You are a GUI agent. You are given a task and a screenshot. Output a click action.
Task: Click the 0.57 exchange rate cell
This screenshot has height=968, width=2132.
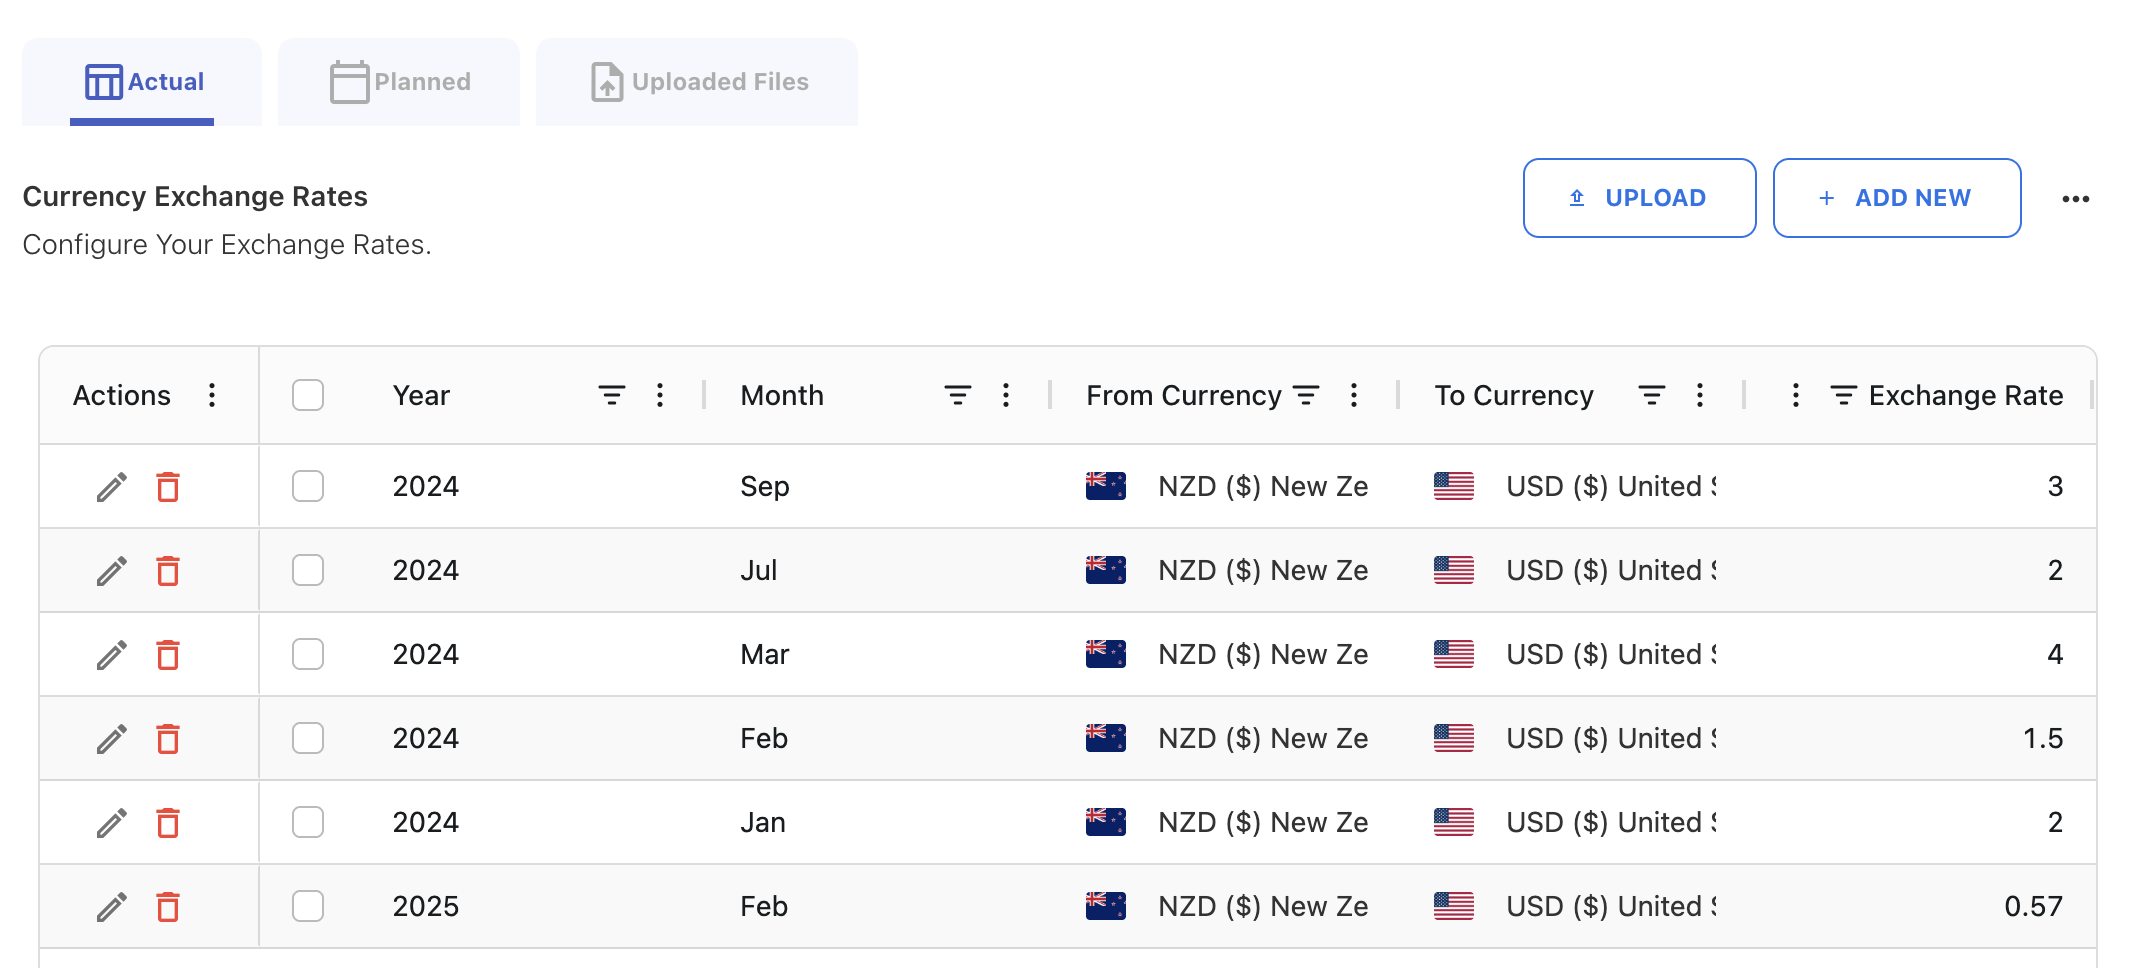(2032, 907)
